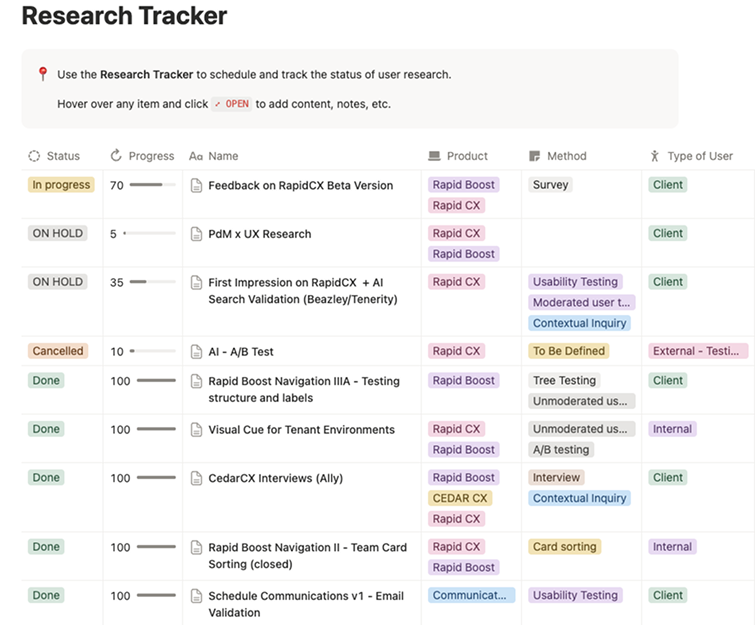Change ON HOLD status of First Impression row
Viewport: 755px width, 625px height.
(x=57, y=282)
